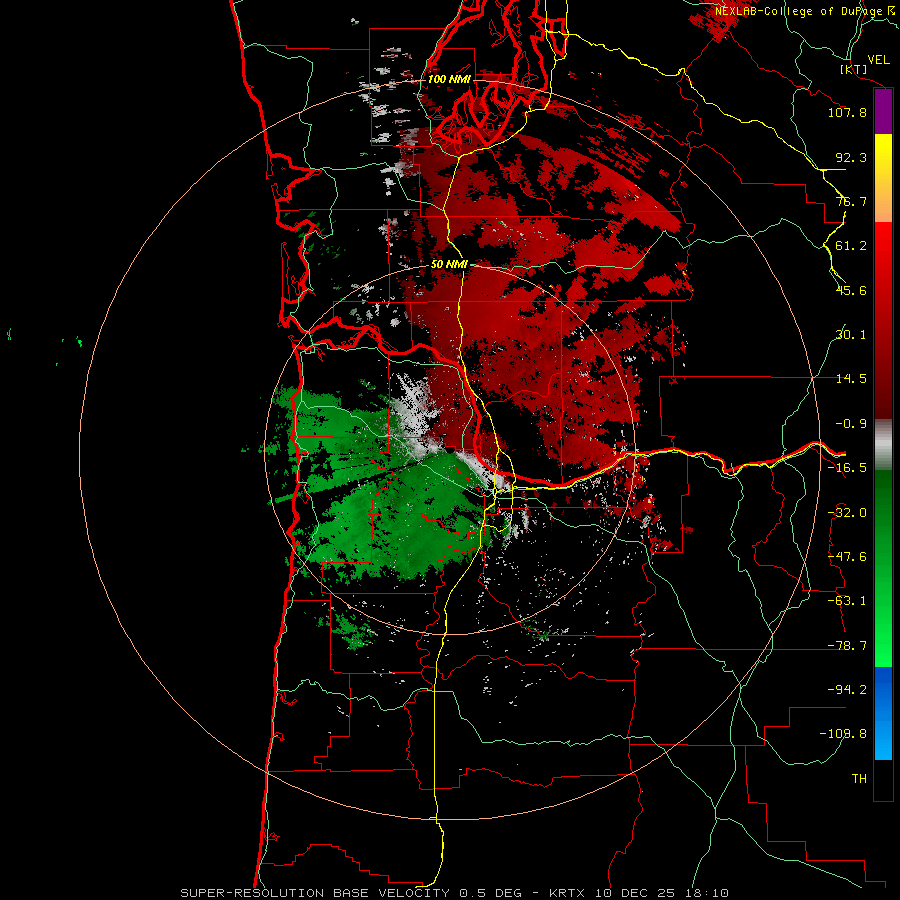Image resolution: width=900 pixels, height=900 pixels.
Task: Select the -94.2 scale value
Action: click(847, 689)
